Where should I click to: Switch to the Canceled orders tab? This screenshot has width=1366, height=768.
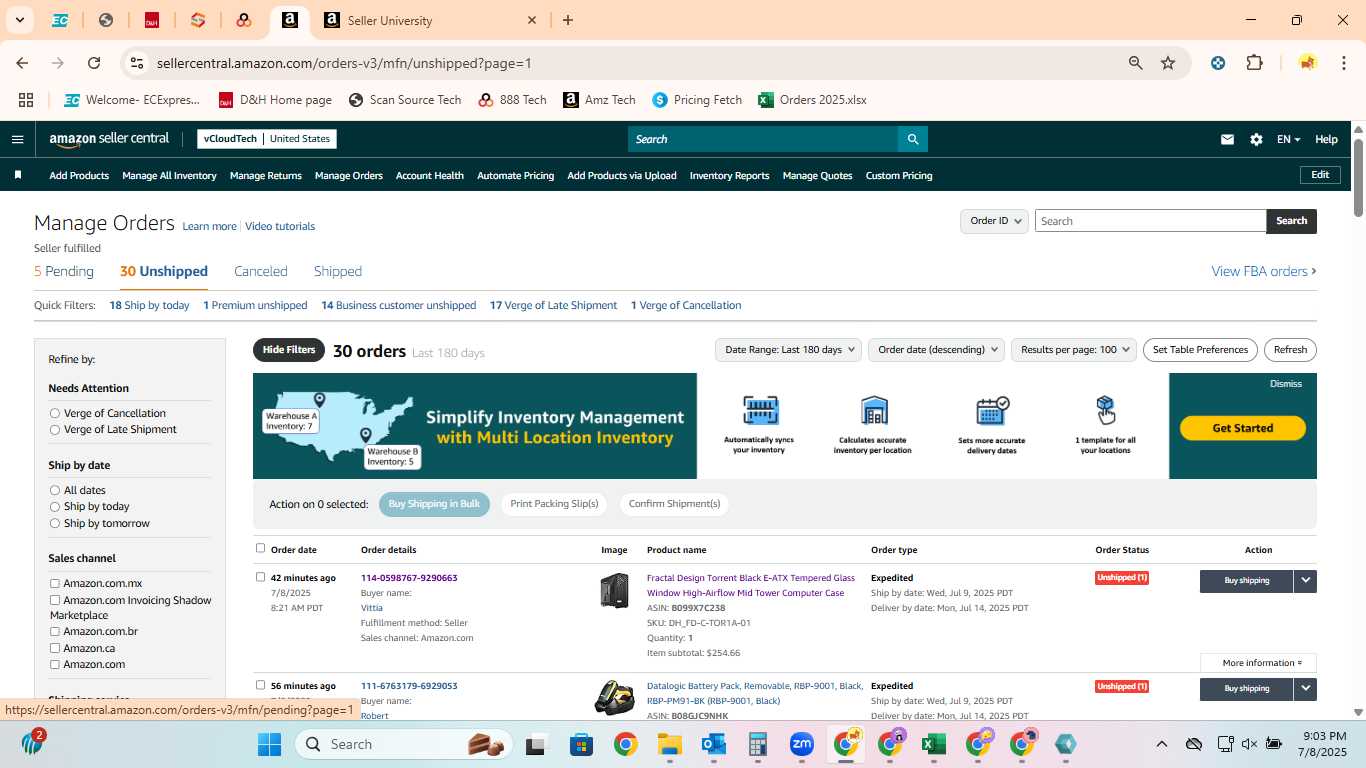pyautogui.click(x=261, y=271)
